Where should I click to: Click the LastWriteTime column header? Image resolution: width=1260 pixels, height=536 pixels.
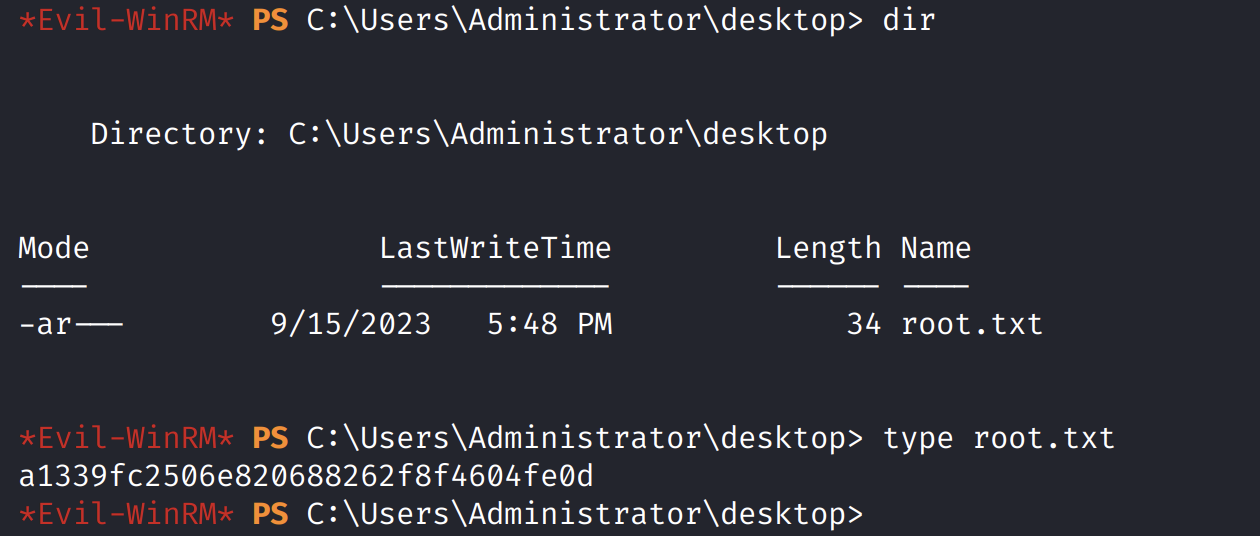(x=495, y=248)
